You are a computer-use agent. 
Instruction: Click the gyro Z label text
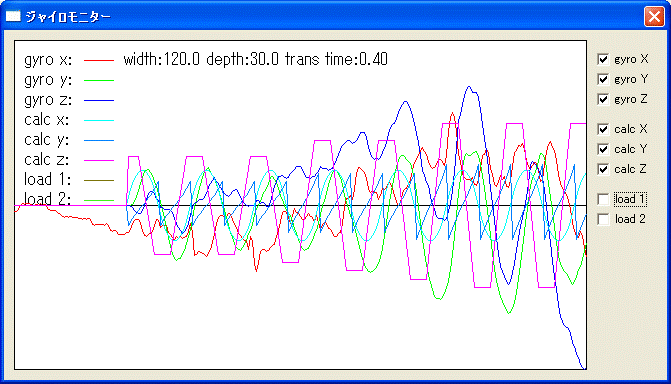(631, 99)
